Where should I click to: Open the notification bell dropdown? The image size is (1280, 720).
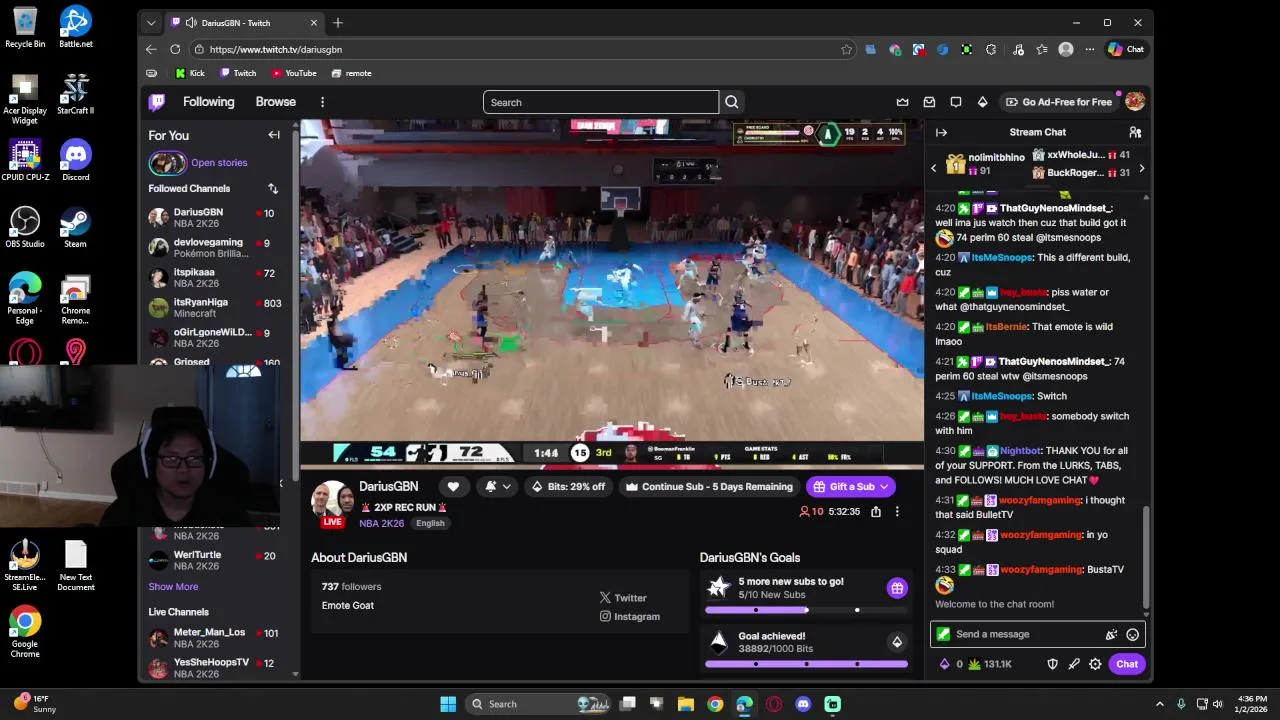click(x=497, y=487)
